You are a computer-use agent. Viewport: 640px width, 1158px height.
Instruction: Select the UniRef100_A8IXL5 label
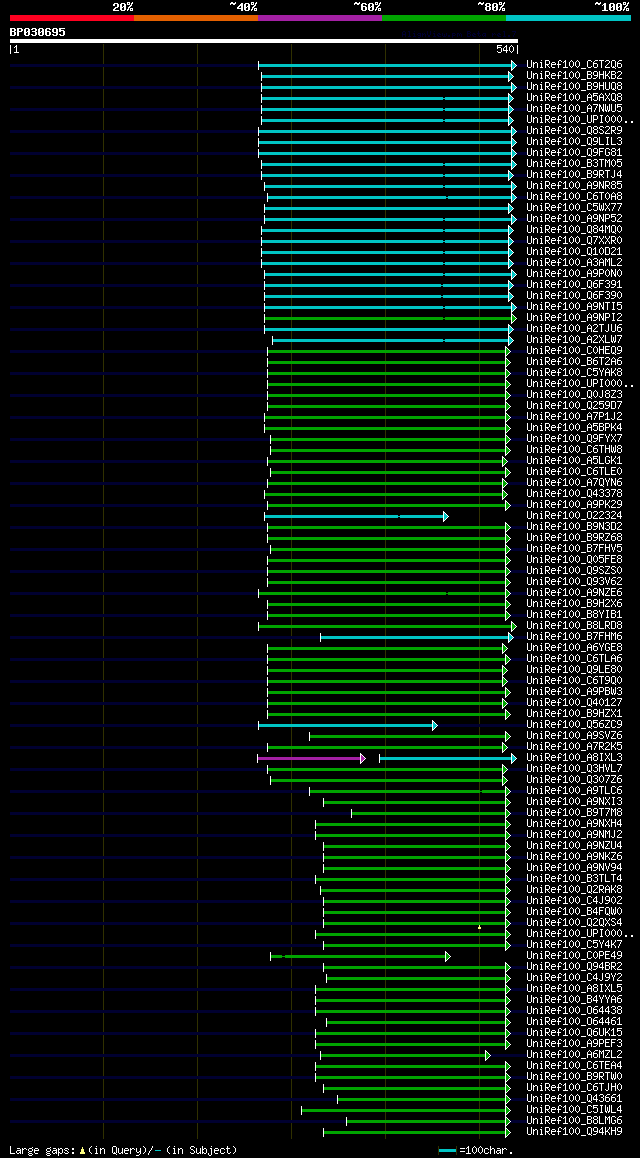pos(574,989)
